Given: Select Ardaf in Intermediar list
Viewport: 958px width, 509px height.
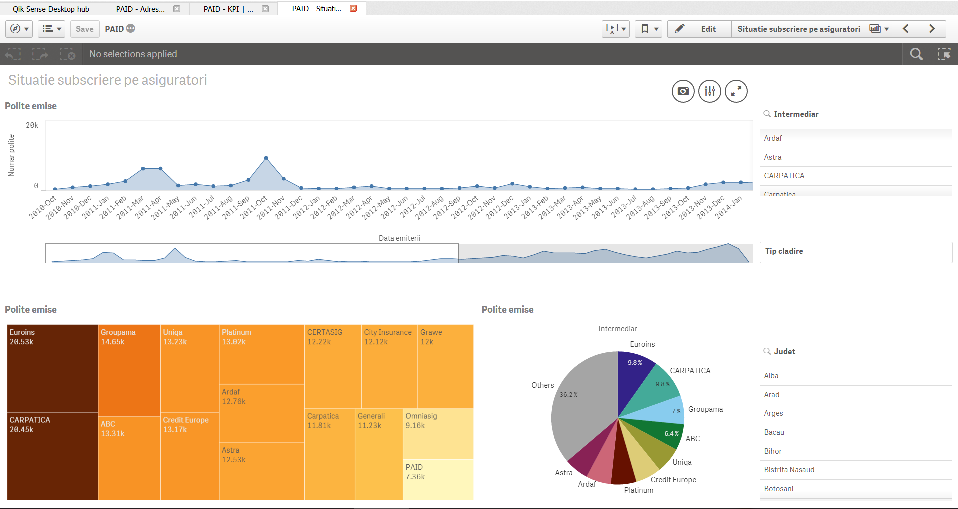Looking at the screenshot, I should point(856,138).
